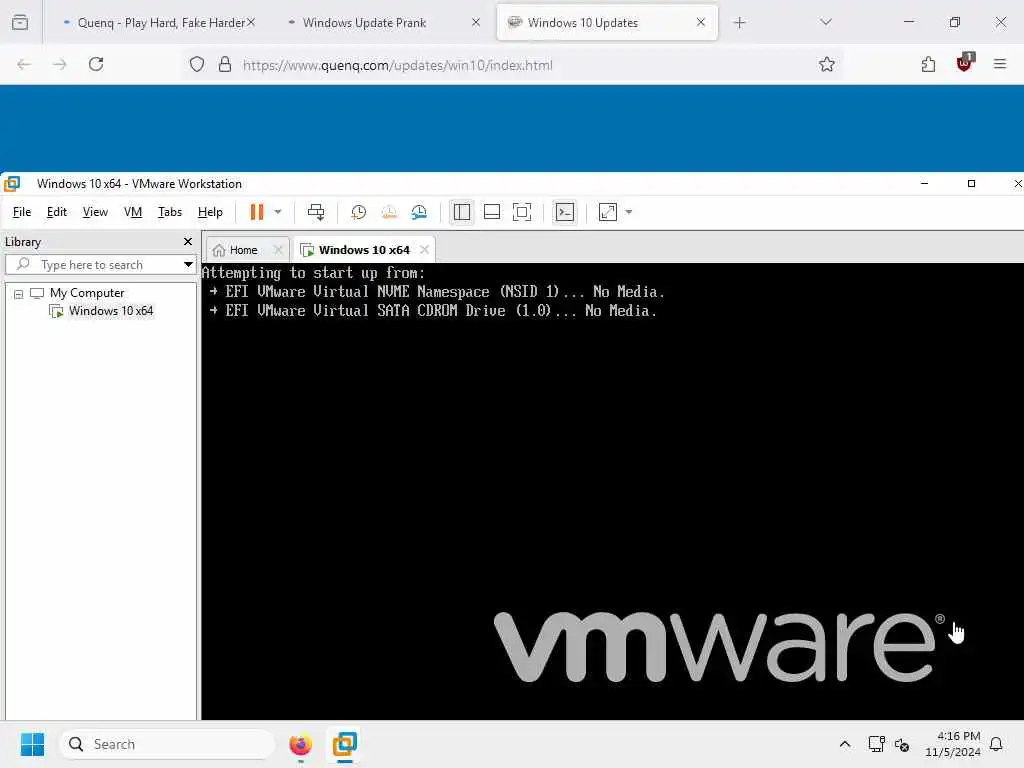Revert the VM to its snapshot

pos(389,212)
